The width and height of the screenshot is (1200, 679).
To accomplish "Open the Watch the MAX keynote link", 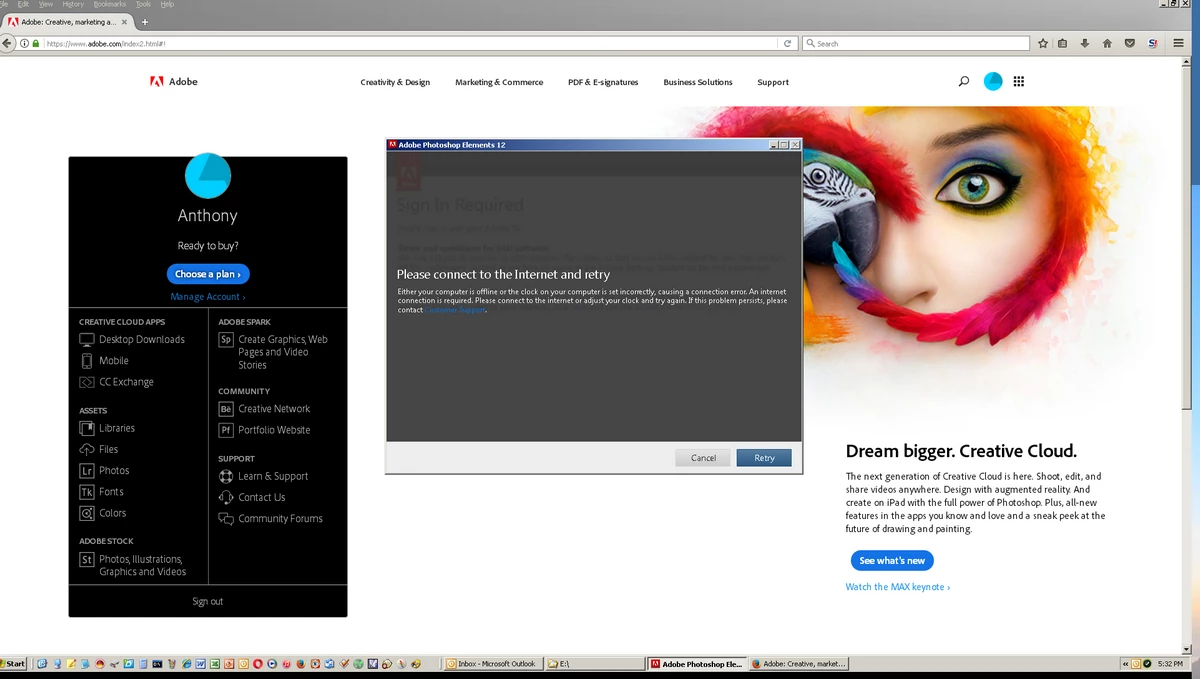I will coord(898,587).
